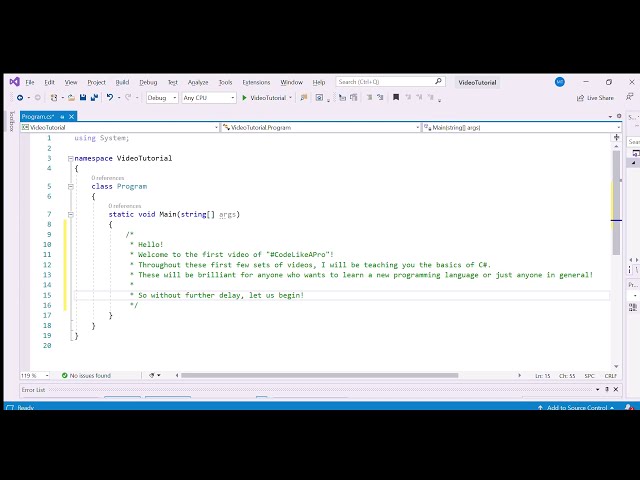Open the Build menu

point(122,82)
